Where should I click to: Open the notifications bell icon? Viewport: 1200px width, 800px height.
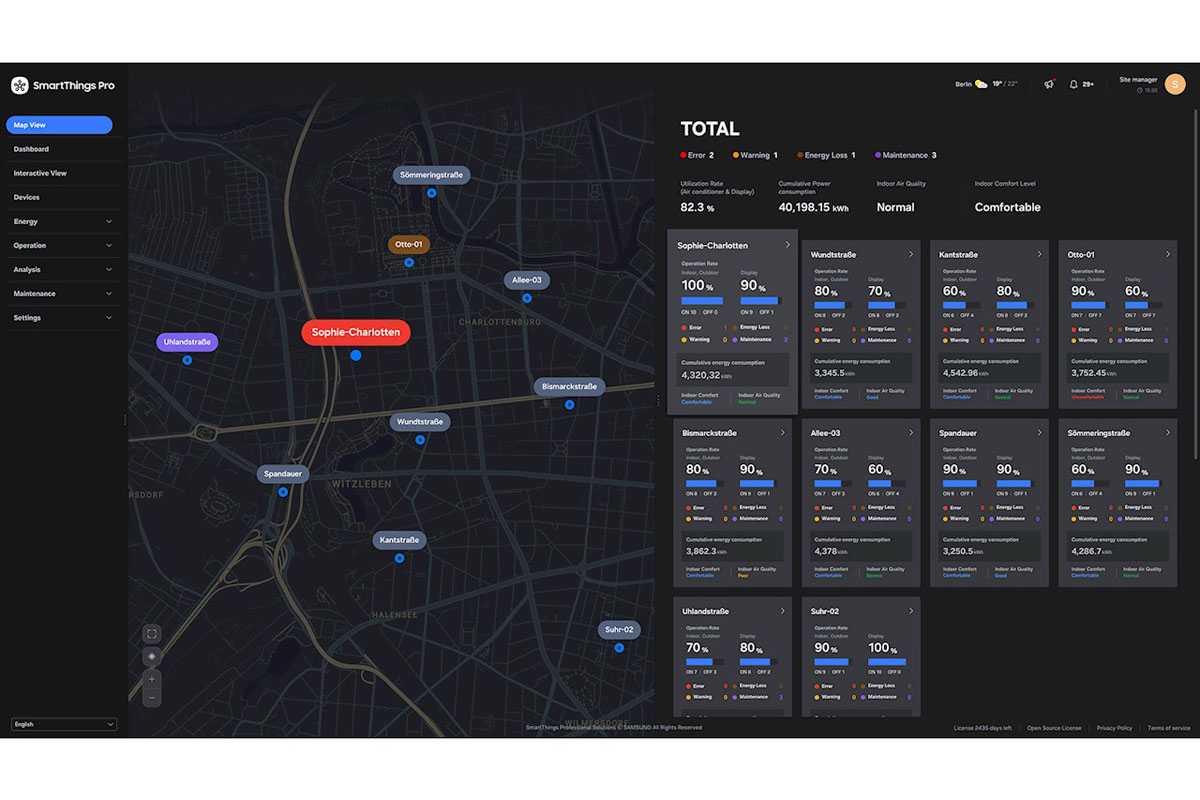coord(1074,84)
